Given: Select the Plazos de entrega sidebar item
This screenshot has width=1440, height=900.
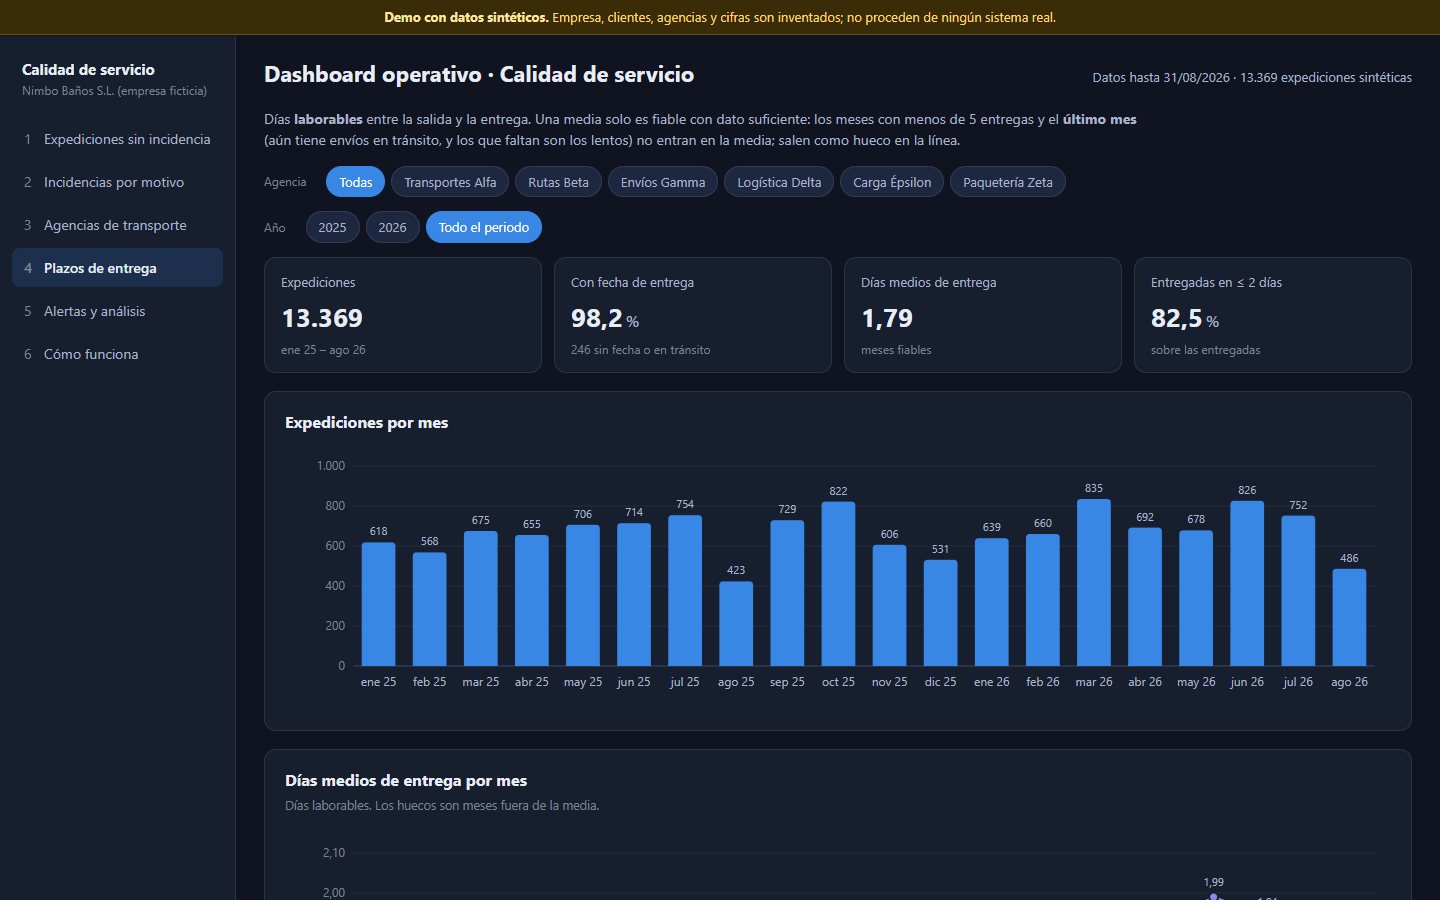Looking at the screenshot, I should 117,268.
